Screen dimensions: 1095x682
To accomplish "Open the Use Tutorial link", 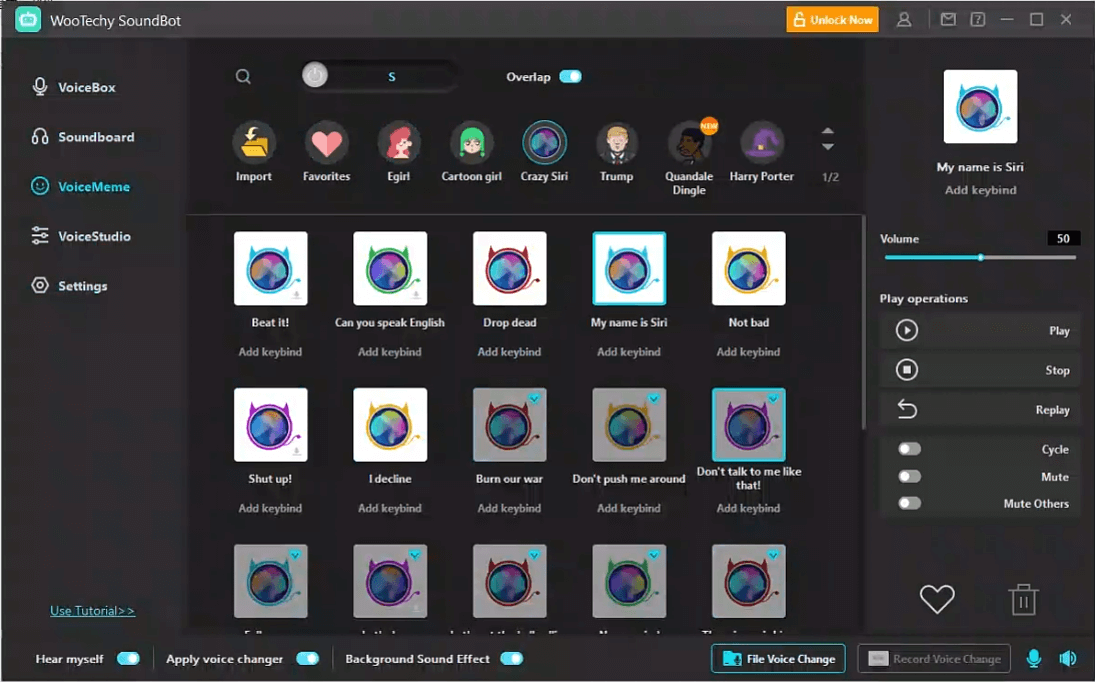I will [x=92, y=611].
